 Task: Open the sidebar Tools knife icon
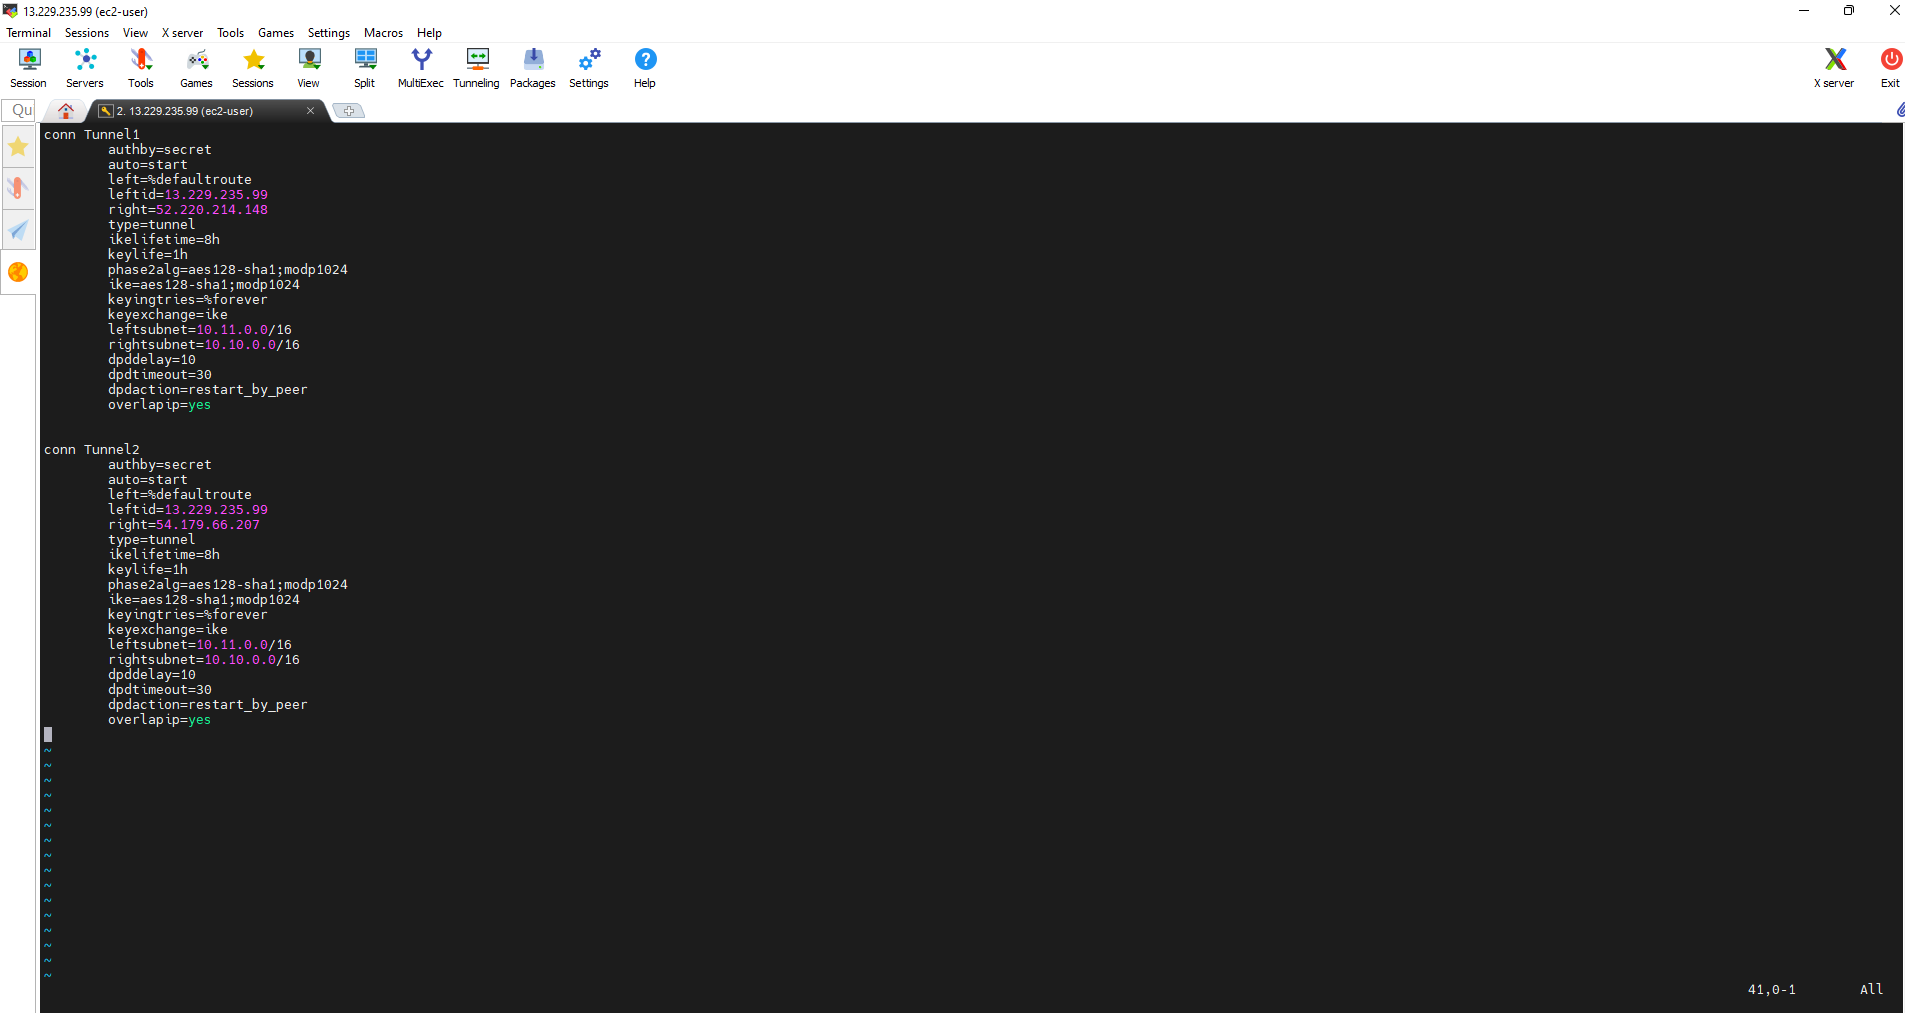(x=18, y=188)
